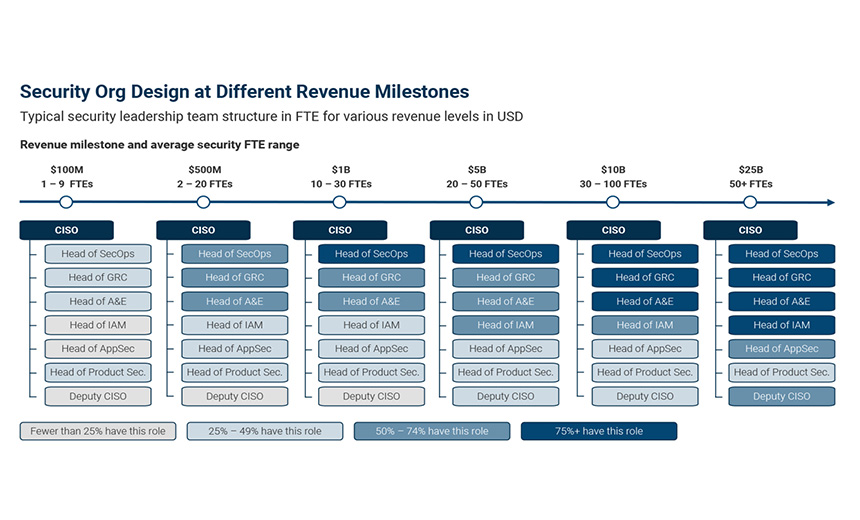
Task: Click Deputy CISO in $100M column
Action: click(98, 397)
